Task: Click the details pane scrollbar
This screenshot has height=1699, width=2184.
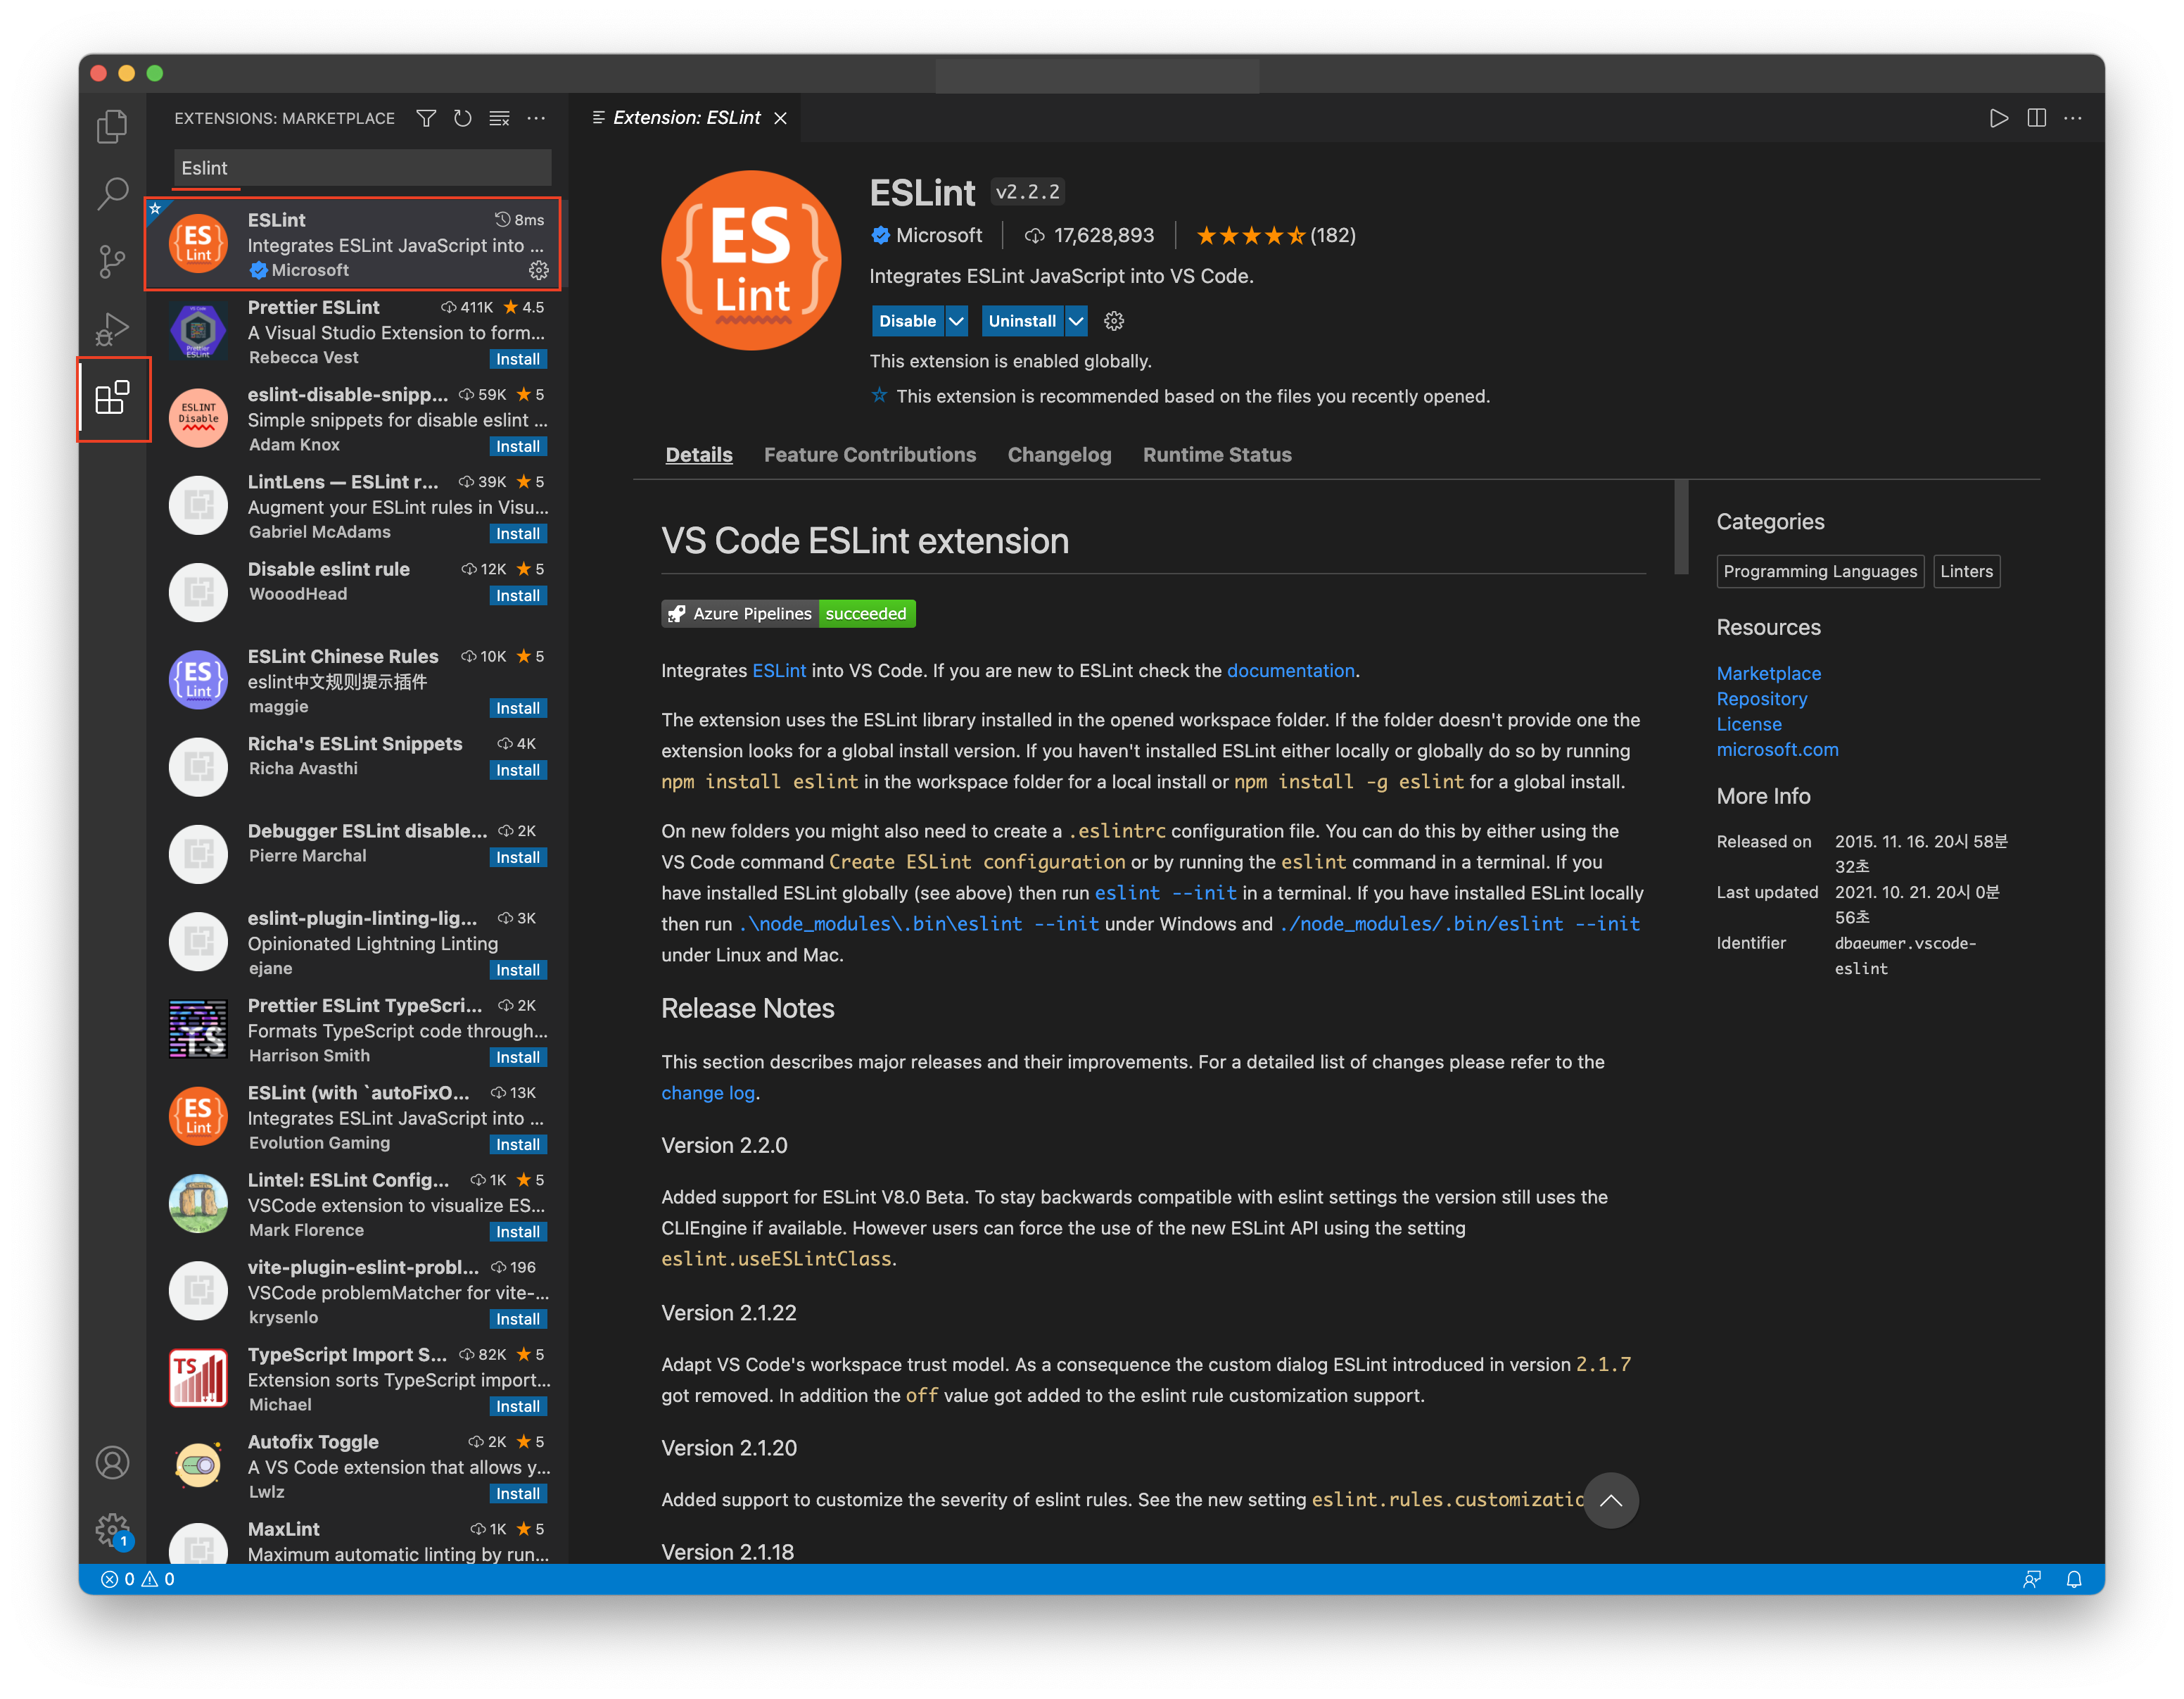Action: pos(1681,527)
